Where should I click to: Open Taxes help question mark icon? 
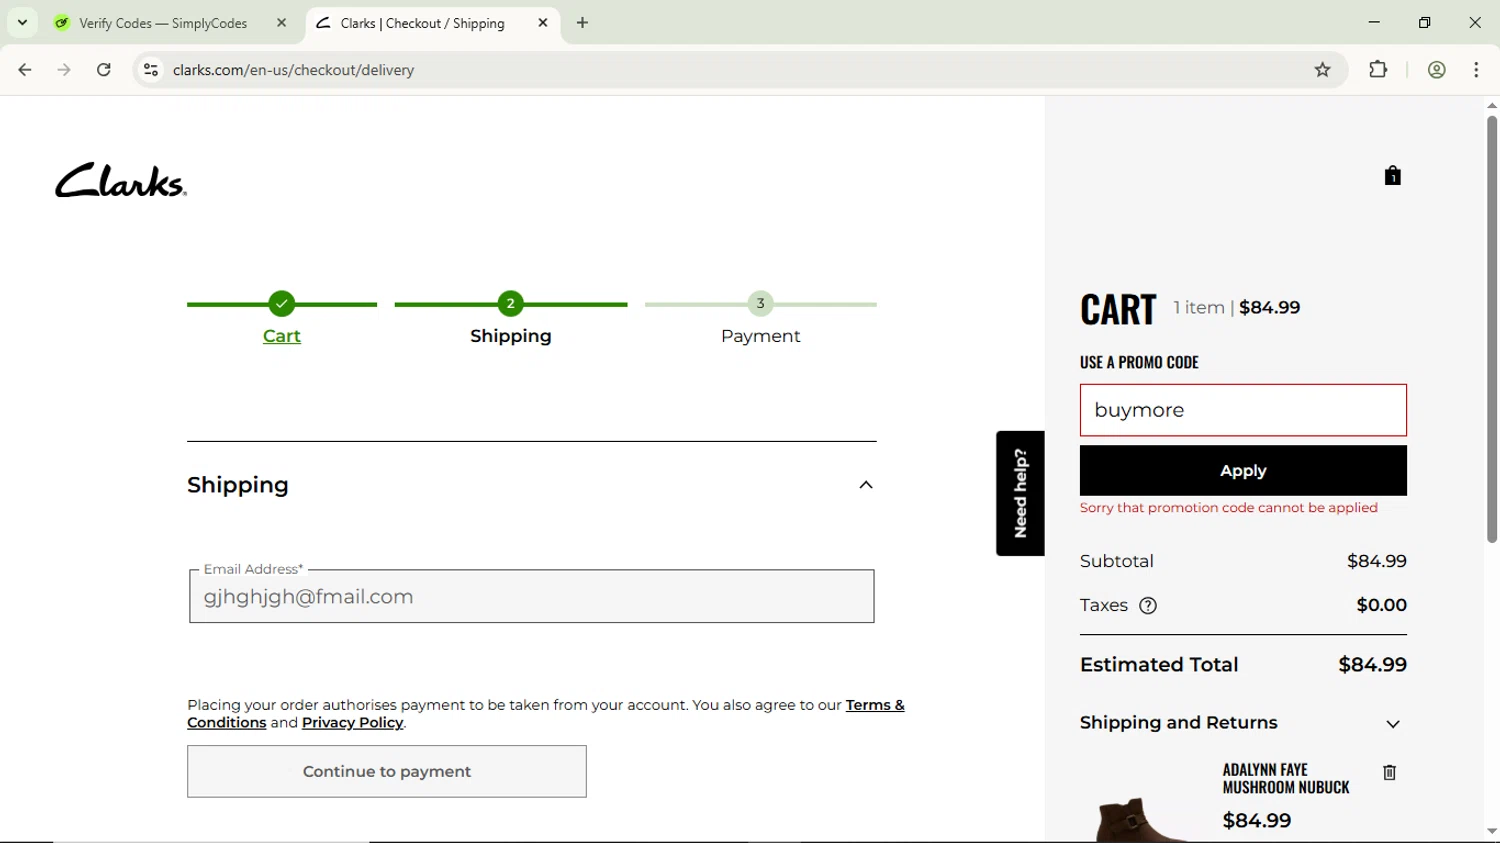pos(1148,606)
